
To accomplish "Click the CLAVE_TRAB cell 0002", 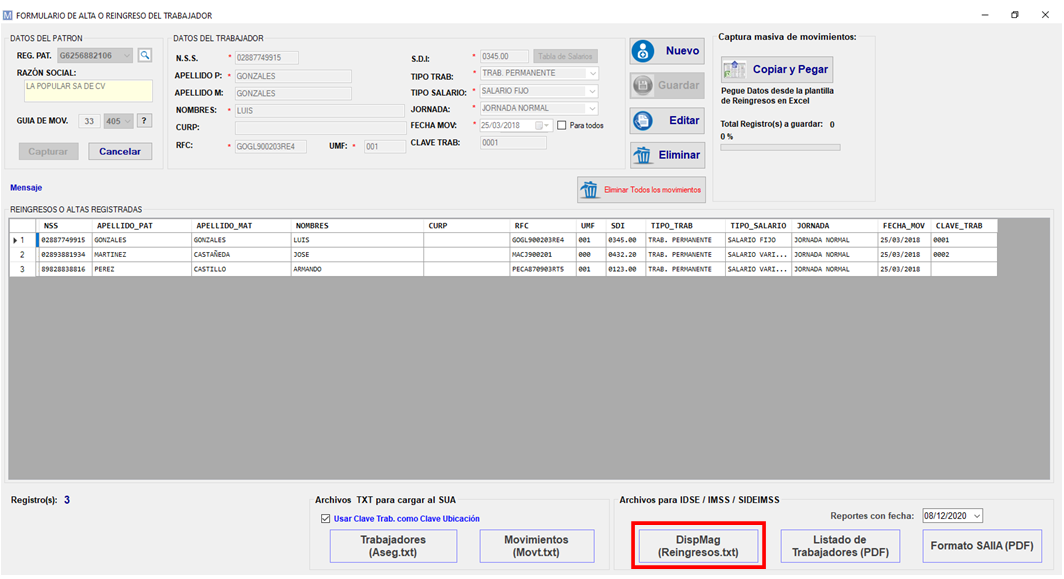I will (x=964, y=255).
